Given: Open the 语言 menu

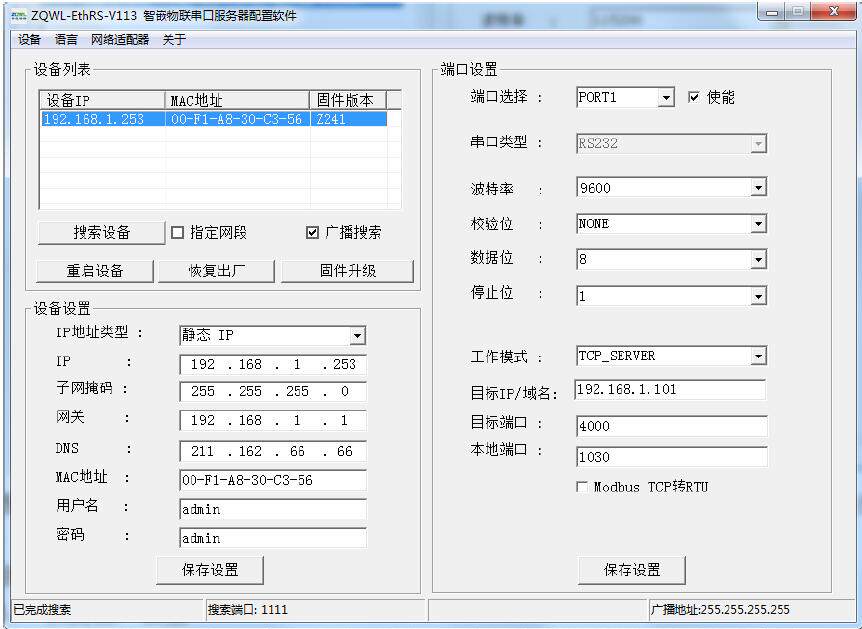Looking at the screenshot, I should pyautogui.click(x=66, y=40).
